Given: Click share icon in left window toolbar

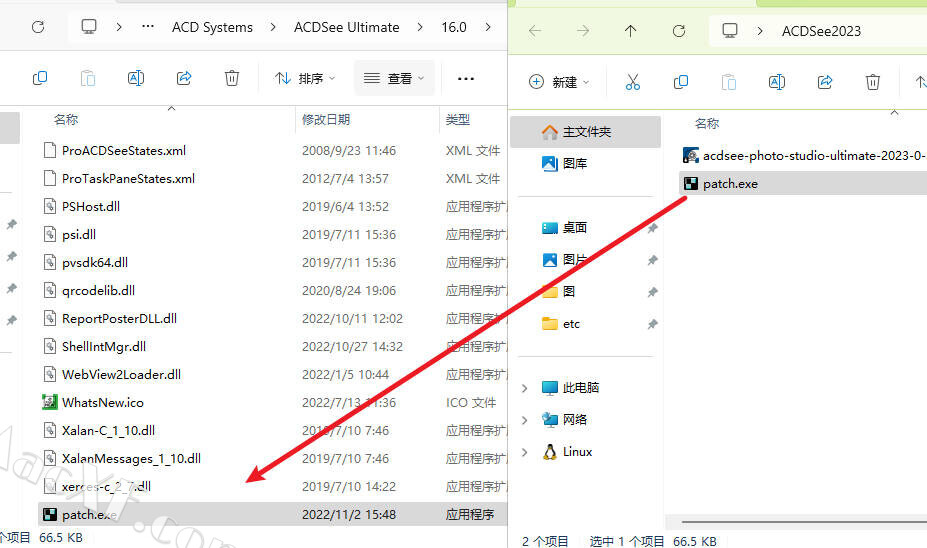Looking at the screenshot, I should coord(184,78).
